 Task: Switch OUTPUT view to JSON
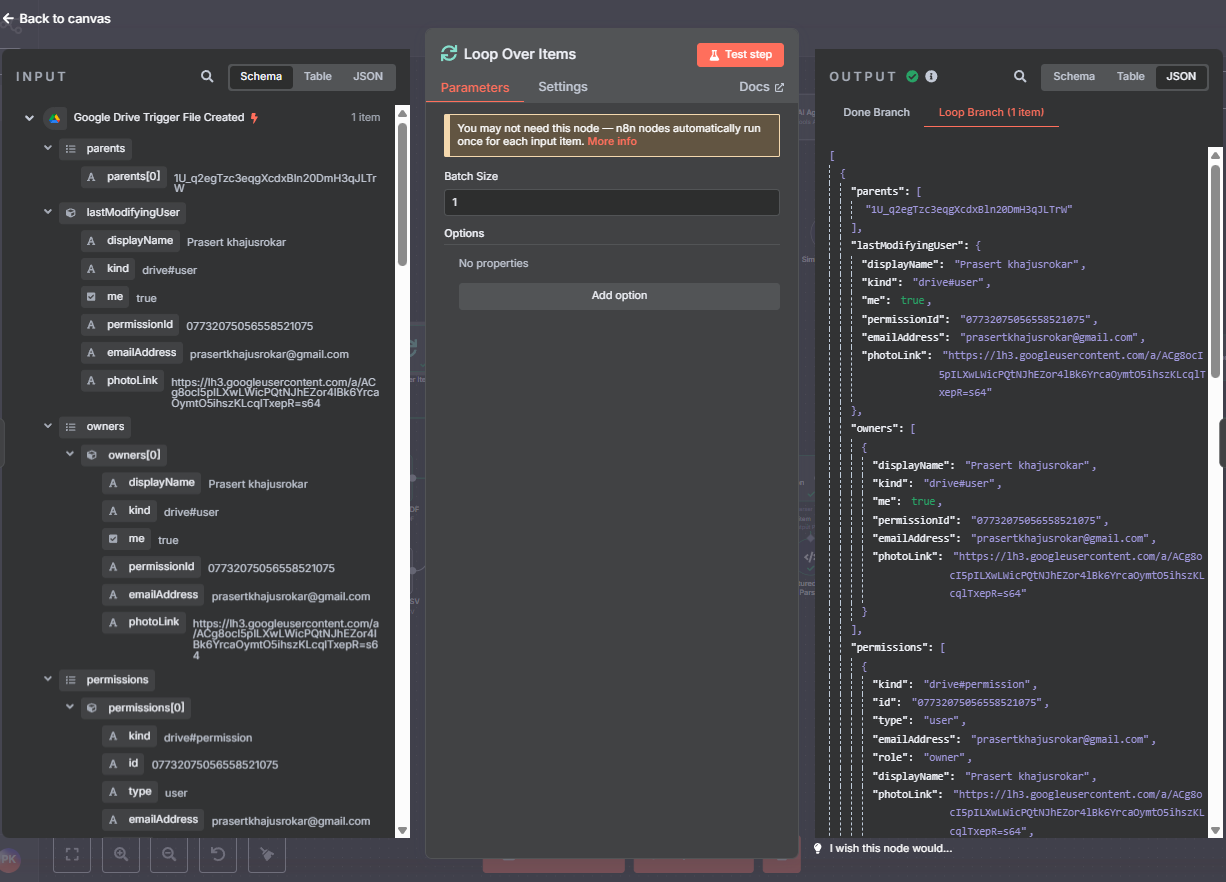point(1181,76)
